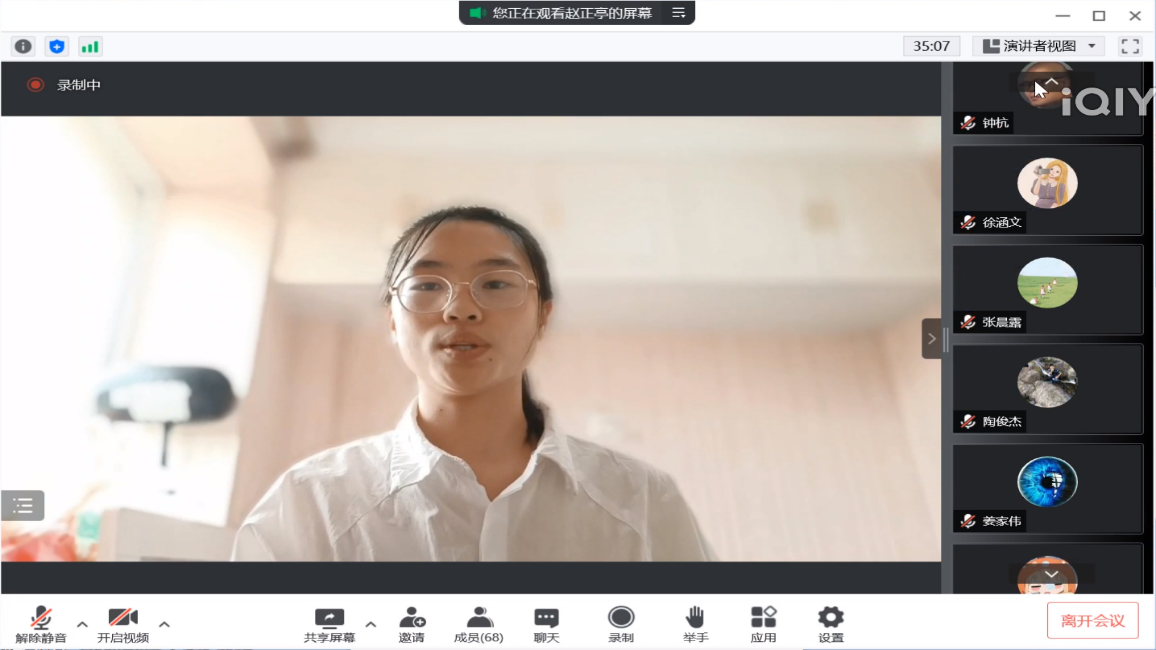Turn on camera with 开启视频

click(x=123, y=623)
